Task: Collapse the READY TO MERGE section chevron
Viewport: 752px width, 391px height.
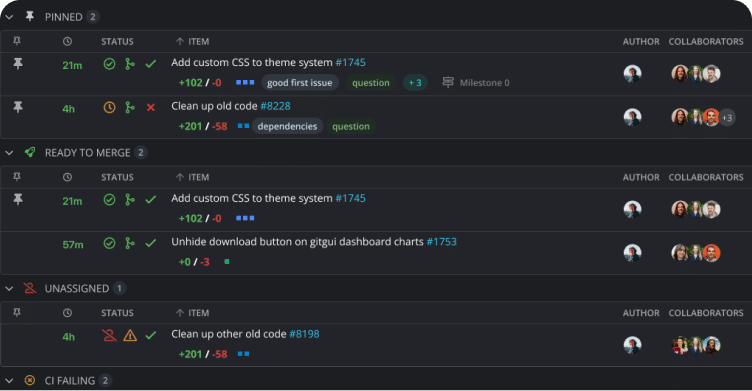Action: 9,153
